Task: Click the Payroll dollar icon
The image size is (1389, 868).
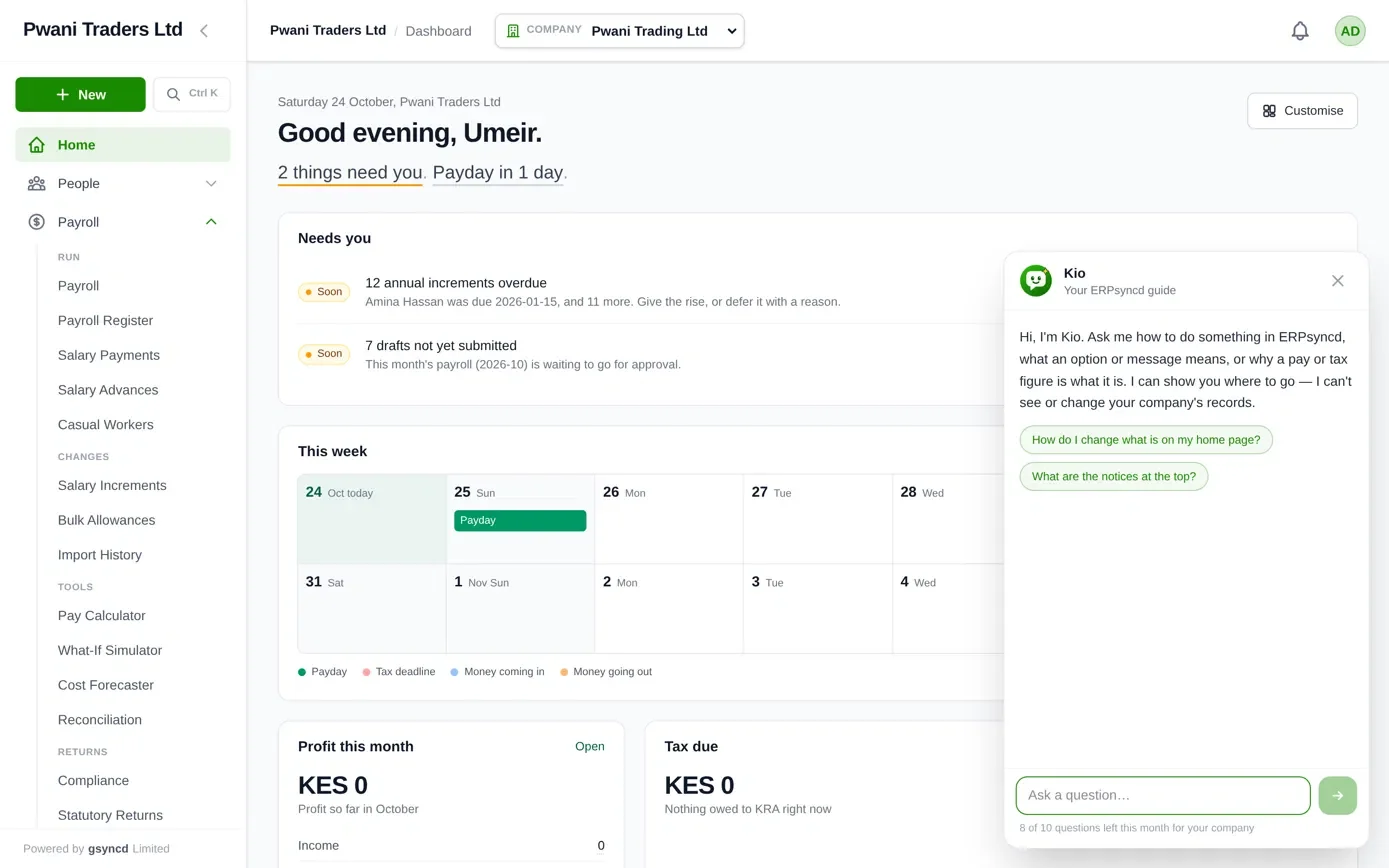Action: point(37,222)
